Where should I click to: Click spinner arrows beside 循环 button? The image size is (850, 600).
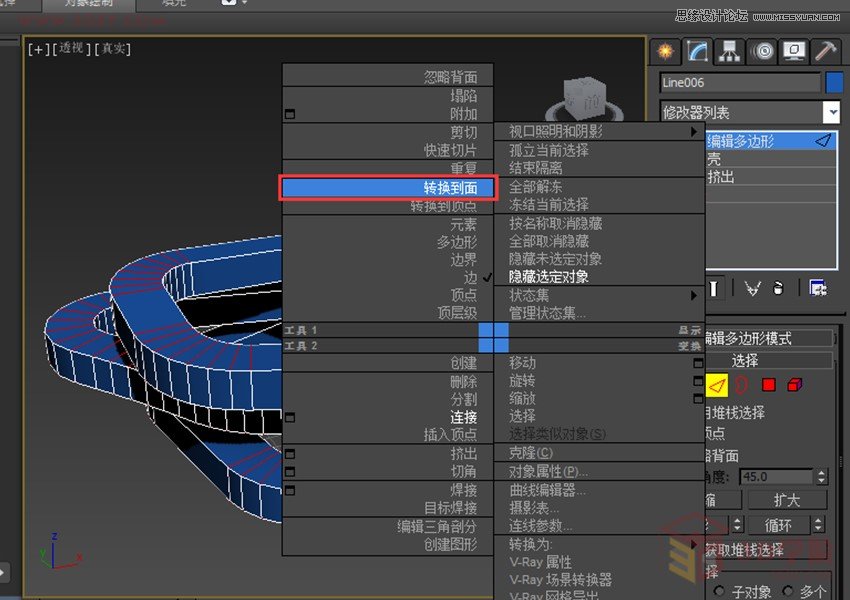click(819, 525)
